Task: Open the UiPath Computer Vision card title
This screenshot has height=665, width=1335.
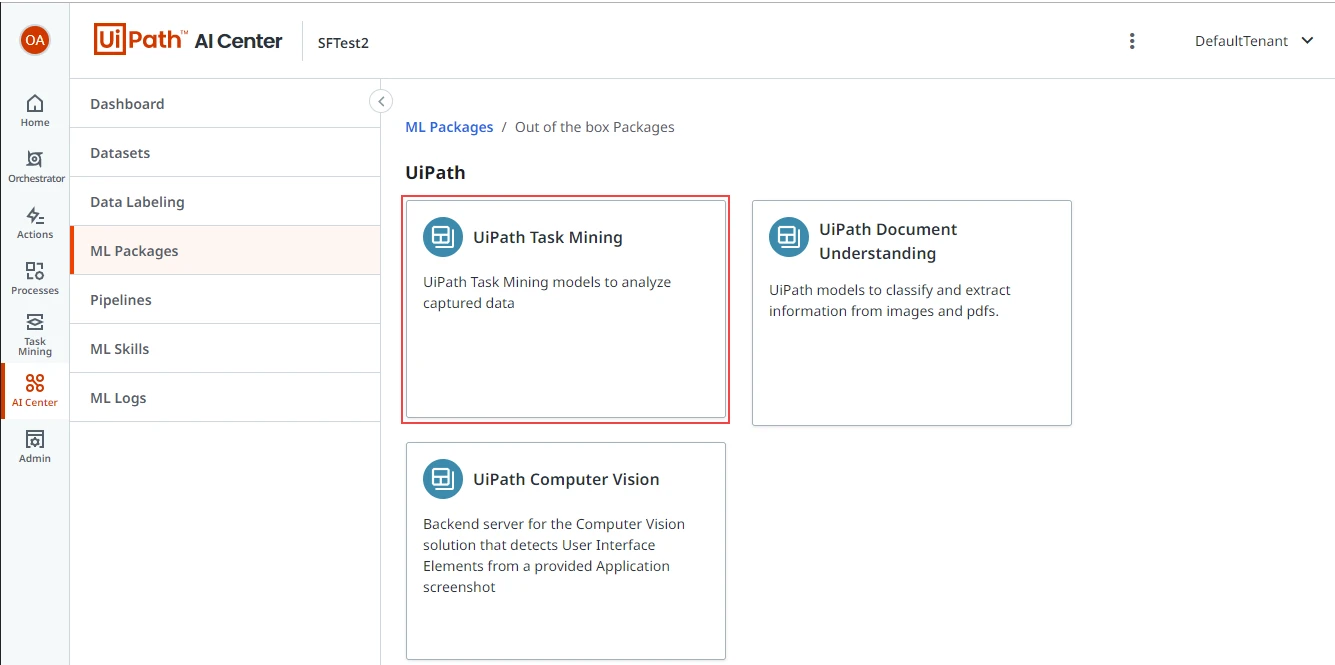Action: 566,479
